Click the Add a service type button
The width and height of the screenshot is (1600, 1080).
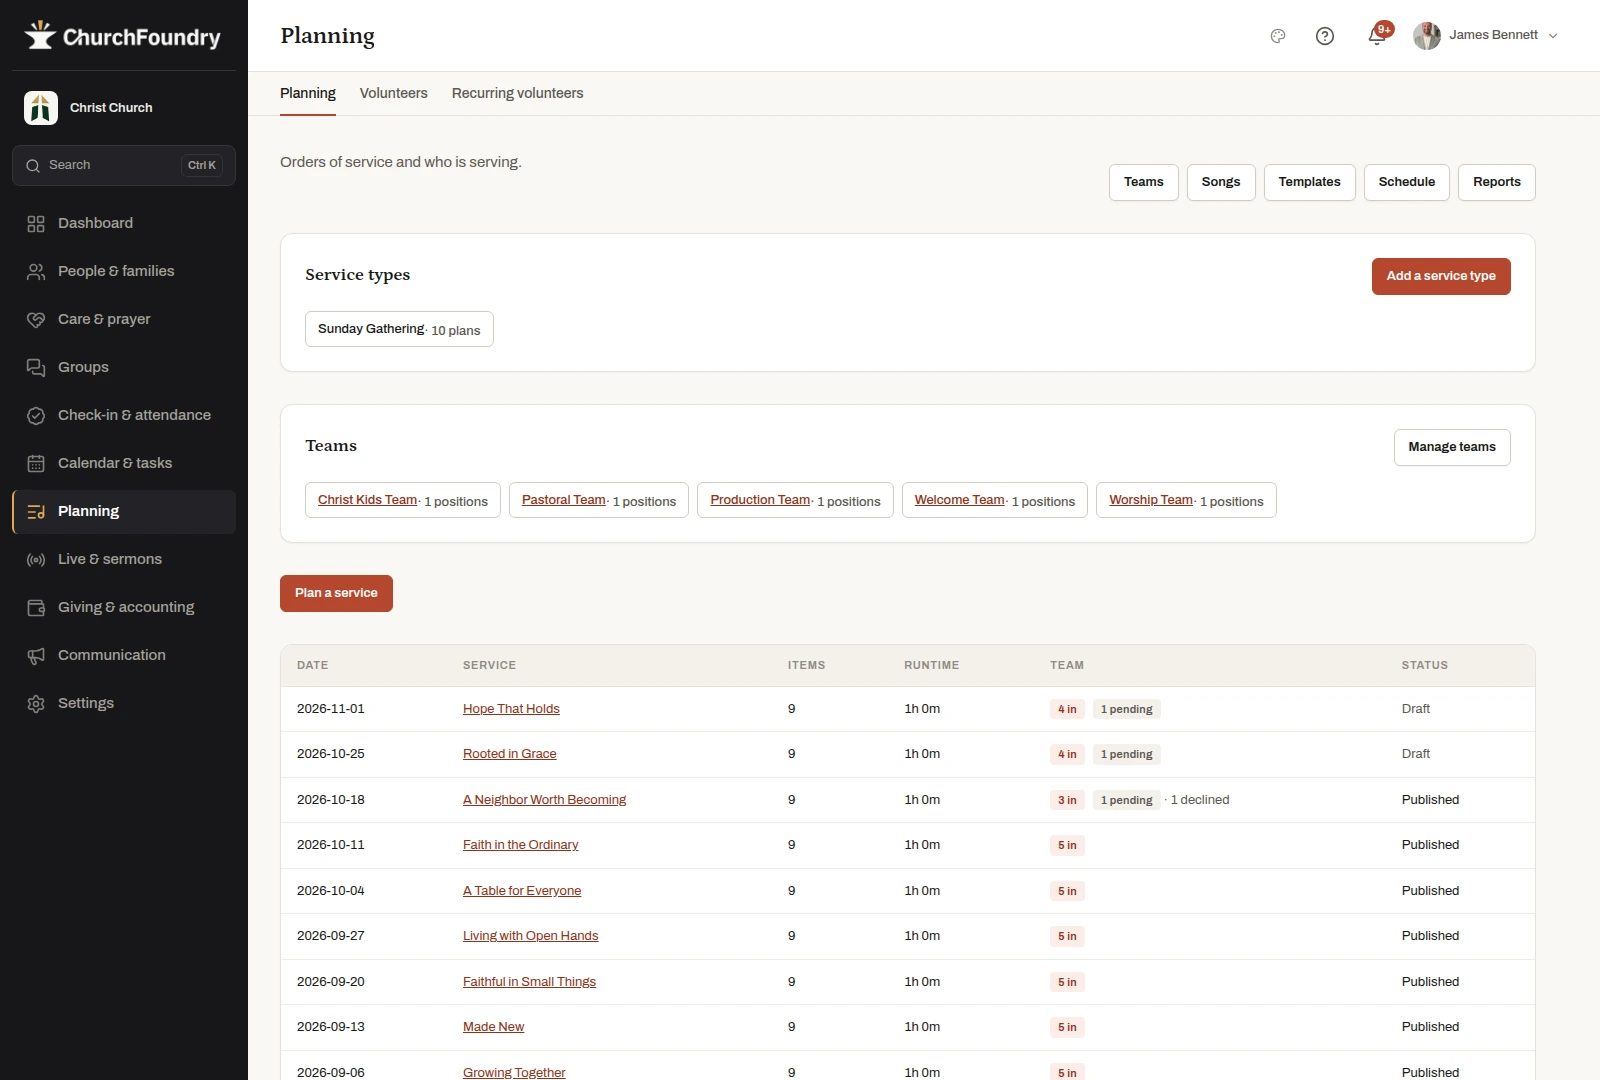1441,276
